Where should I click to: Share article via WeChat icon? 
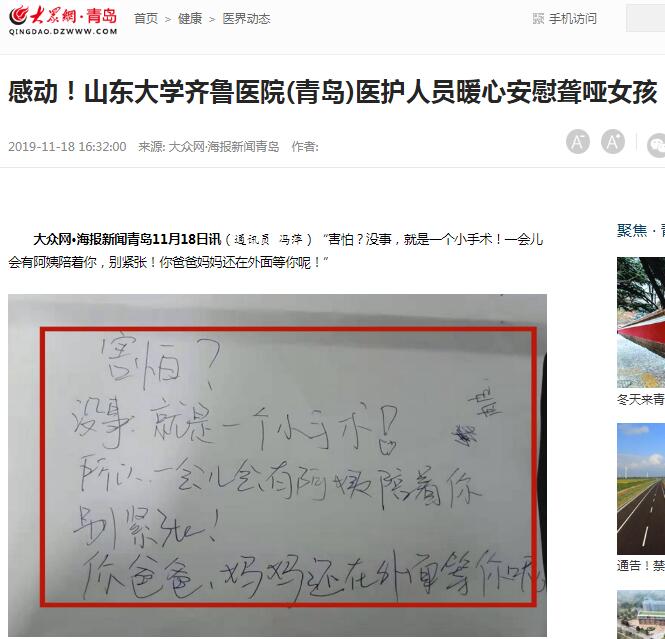(x=656, y=145)
